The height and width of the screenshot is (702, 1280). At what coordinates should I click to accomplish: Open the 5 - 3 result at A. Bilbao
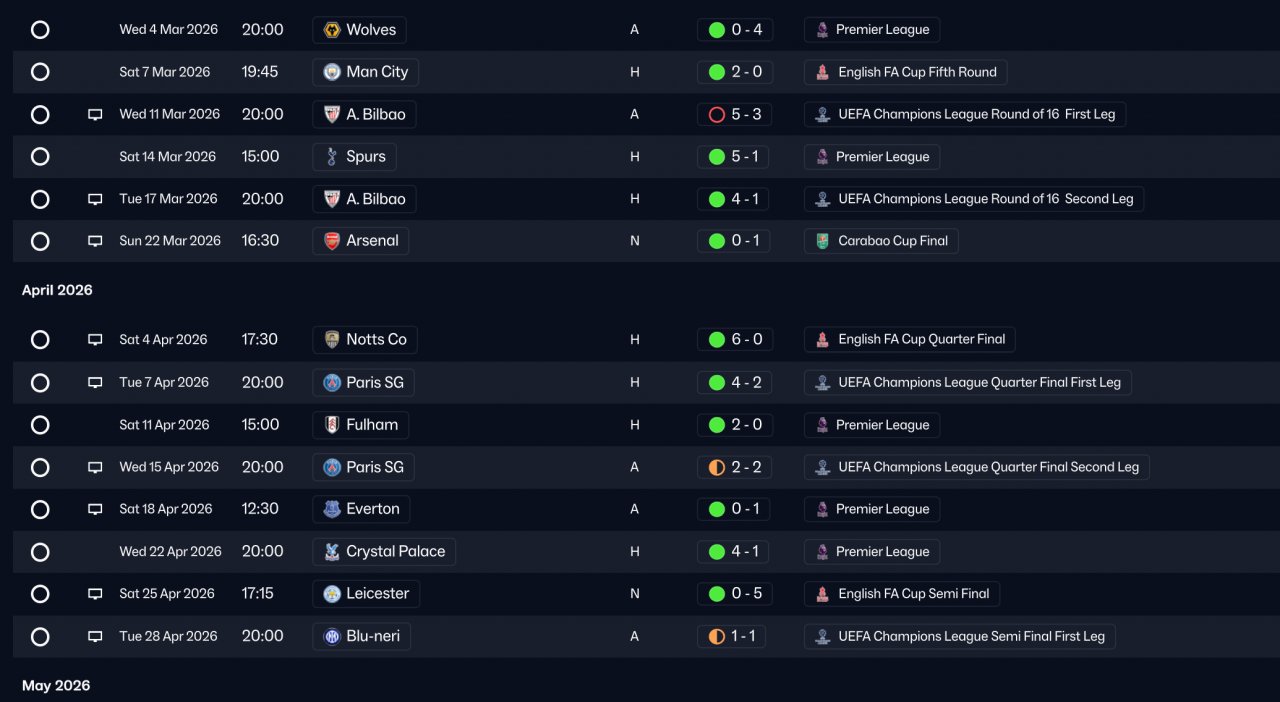(734, 115)
